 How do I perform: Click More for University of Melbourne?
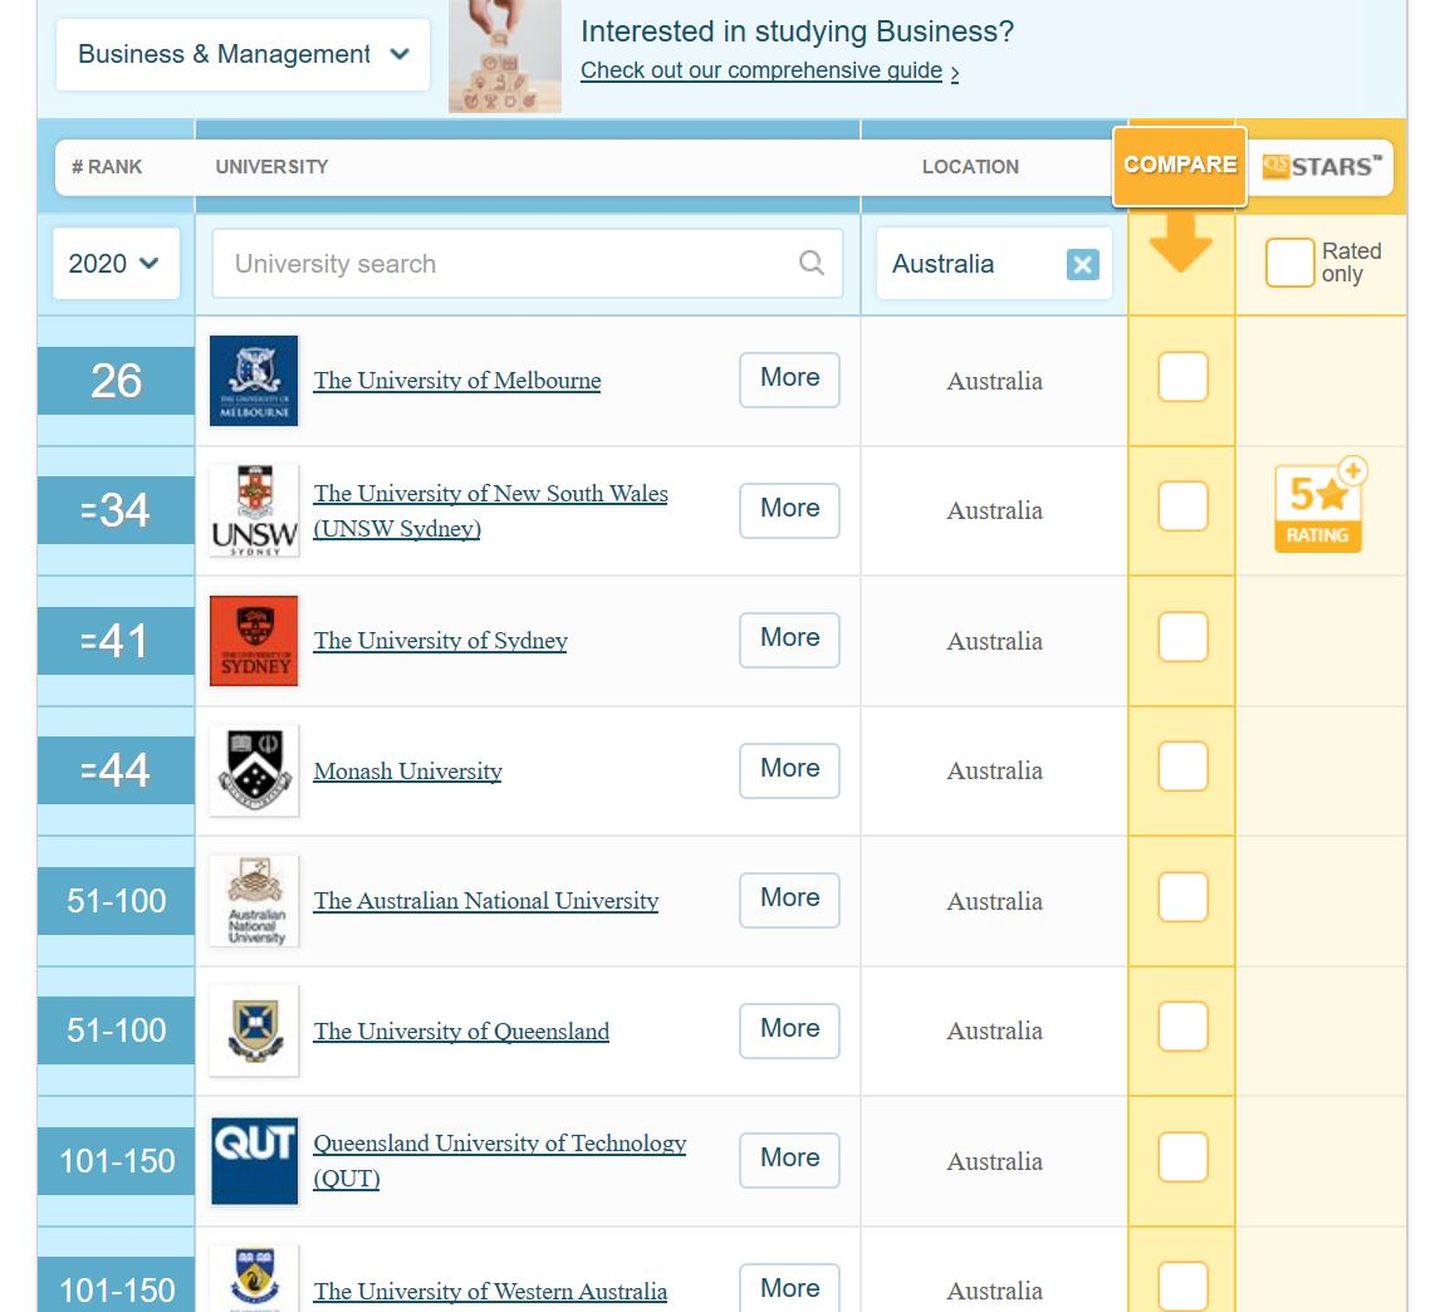click(790, 379)
